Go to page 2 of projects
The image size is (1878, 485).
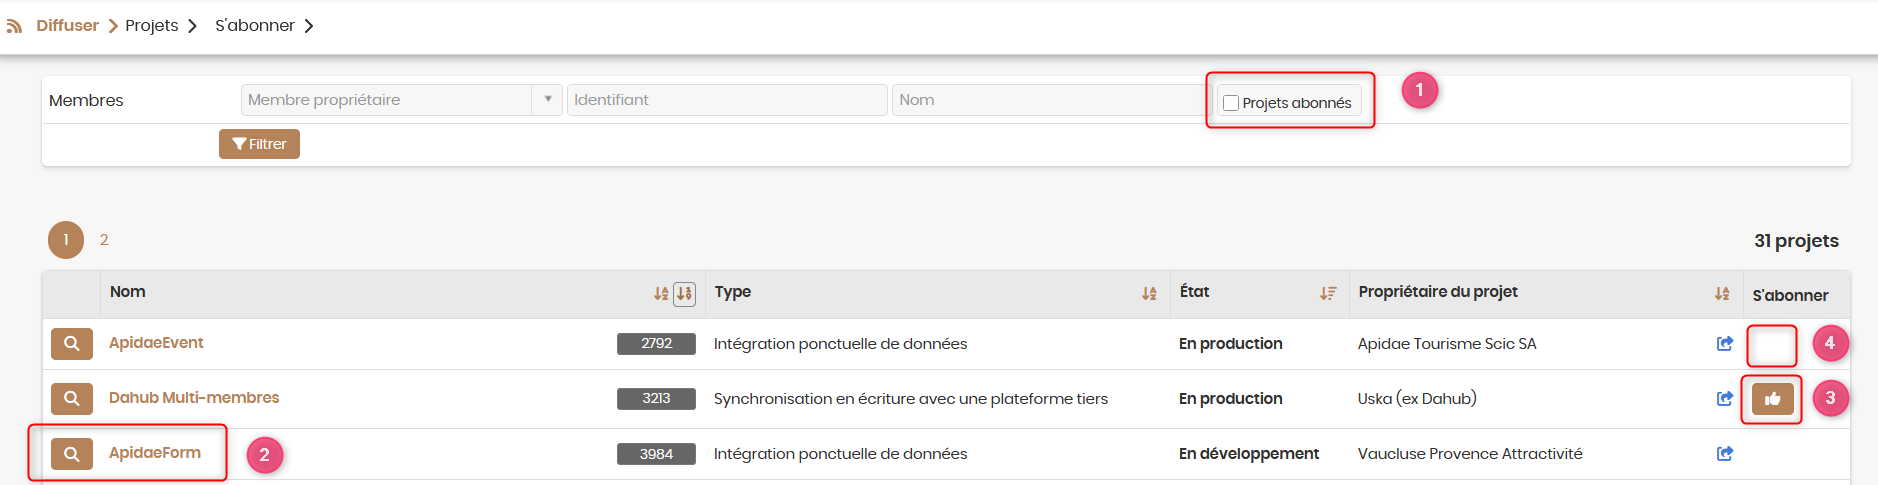click(104, 240)
